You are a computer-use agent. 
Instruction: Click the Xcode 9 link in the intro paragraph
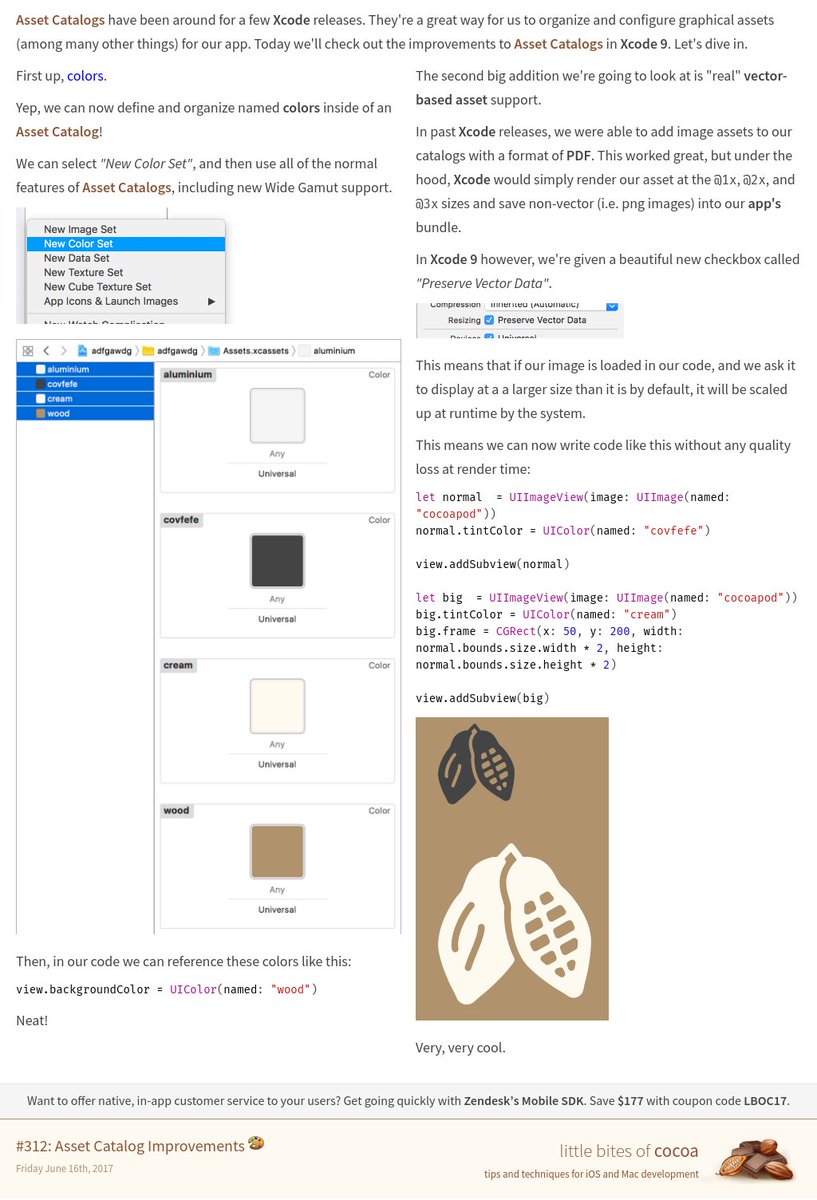(x=642, y=44)
